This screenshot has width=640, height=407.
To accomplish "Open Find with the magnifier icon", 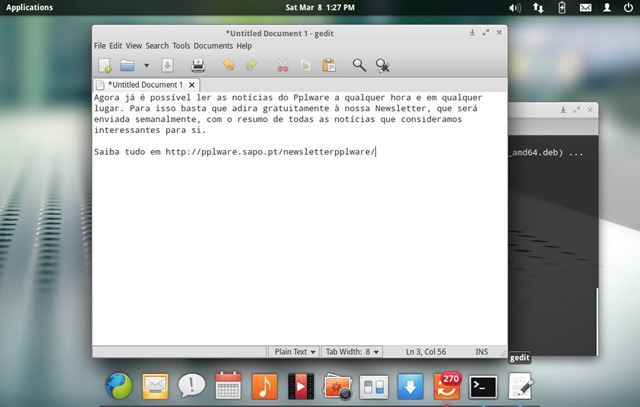I will click(x=359, y=65).
